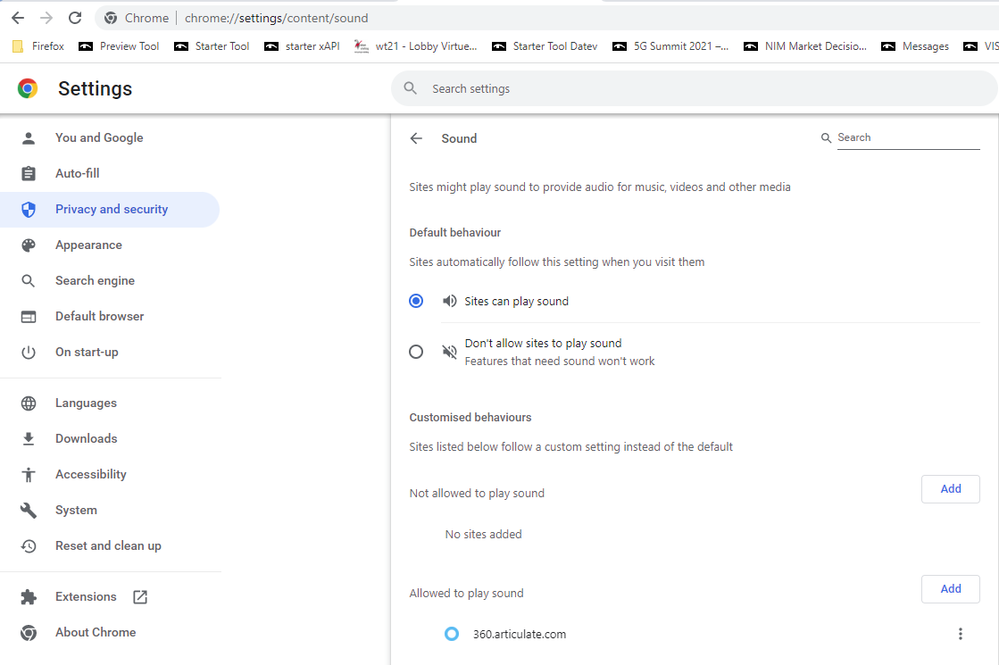Click the 360.articulate.com site entry text
This screenshot has height=665, width=999.
[x=519, y=634]
